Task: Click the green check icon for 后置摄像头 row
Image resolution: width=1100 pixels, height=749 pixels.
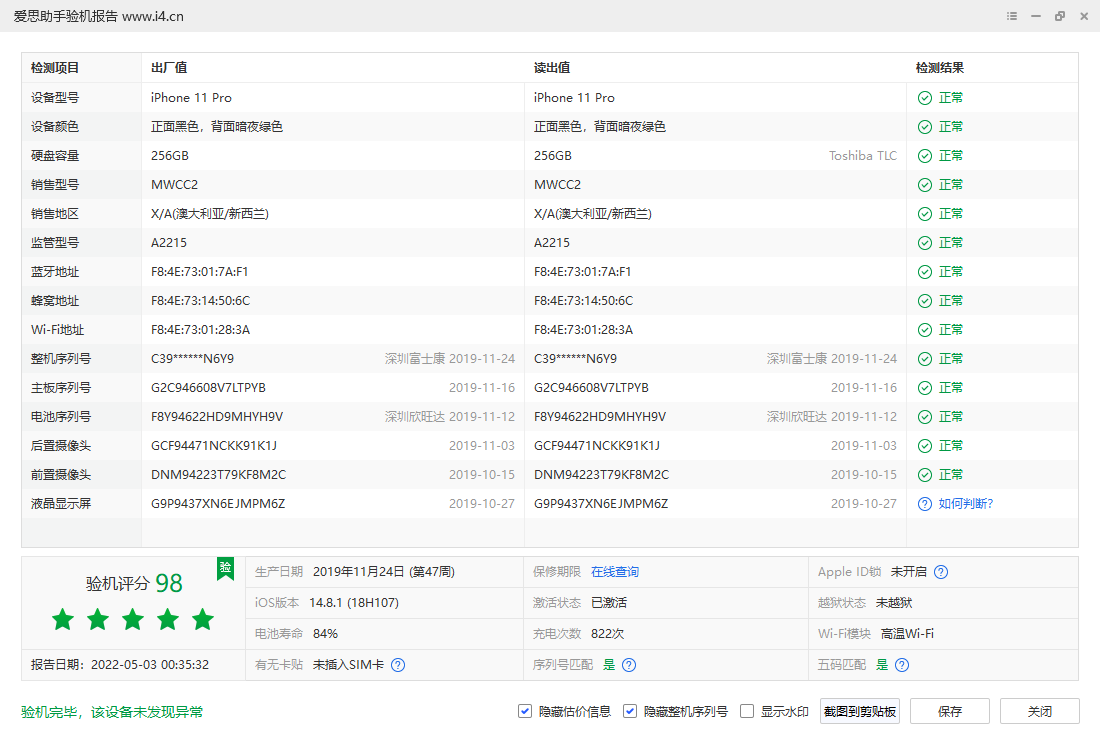Action: click(925, 446)
